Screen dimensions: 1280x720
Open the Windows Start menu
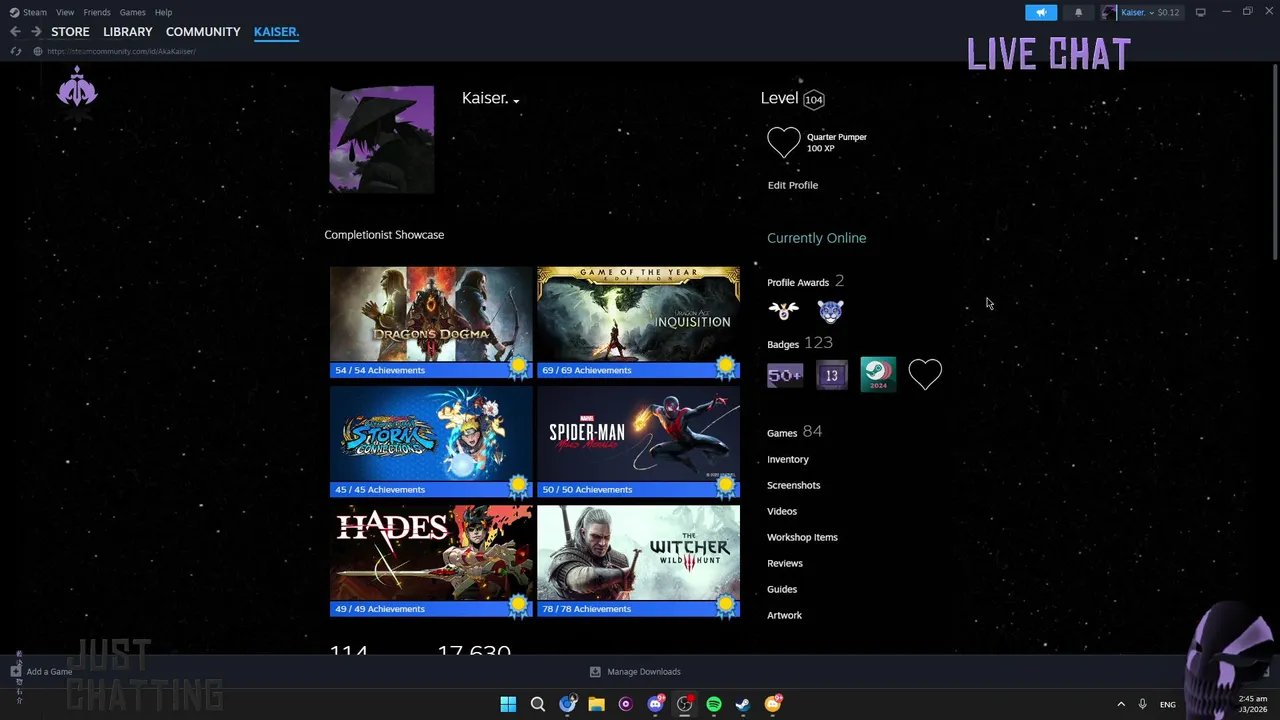pyautogui.click(x=508, y=704)
